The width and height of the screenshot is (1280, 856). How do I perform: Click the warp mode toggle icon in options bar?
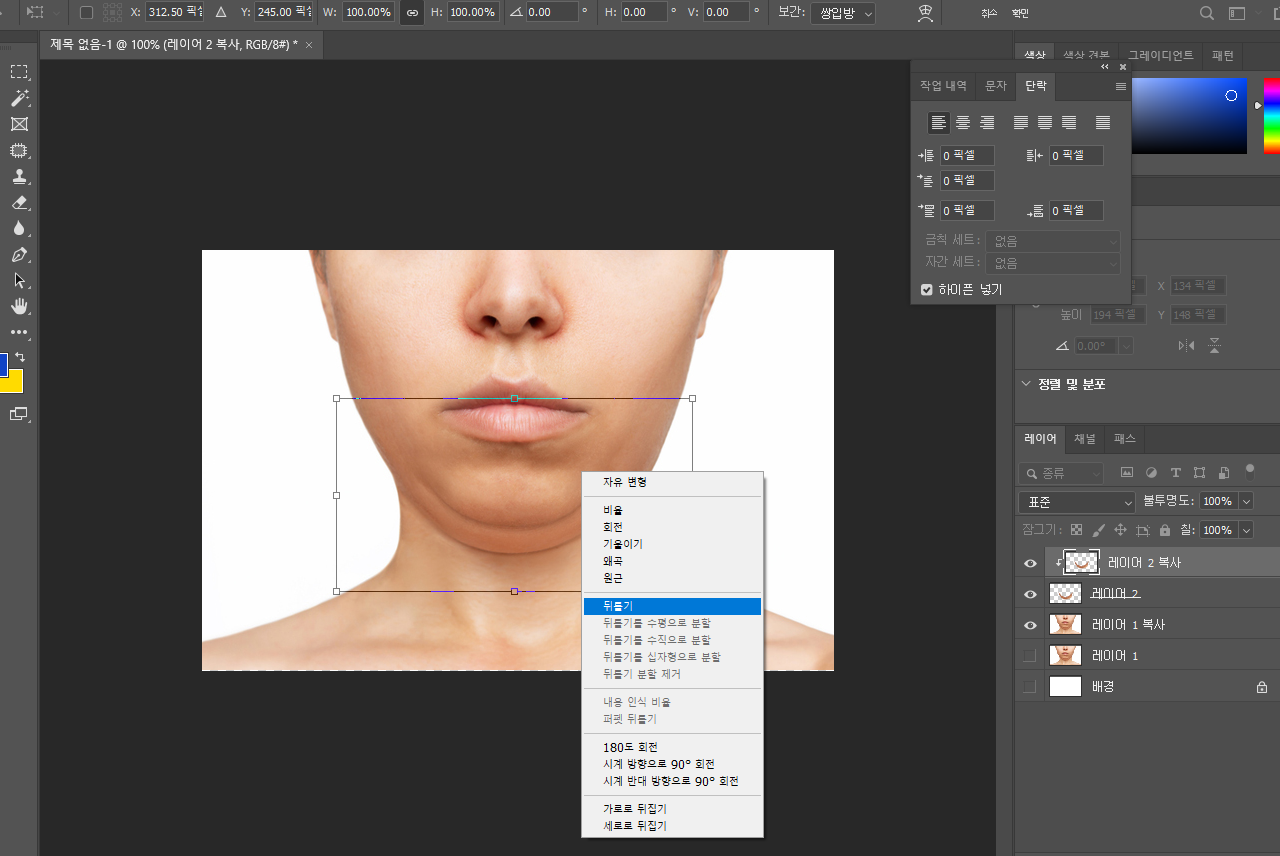coord(925,13)
